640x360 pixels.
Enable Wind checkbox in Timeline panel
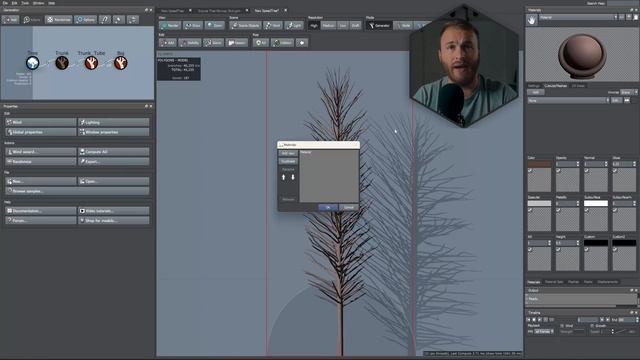pyautogui.click(x=562, y=326)
